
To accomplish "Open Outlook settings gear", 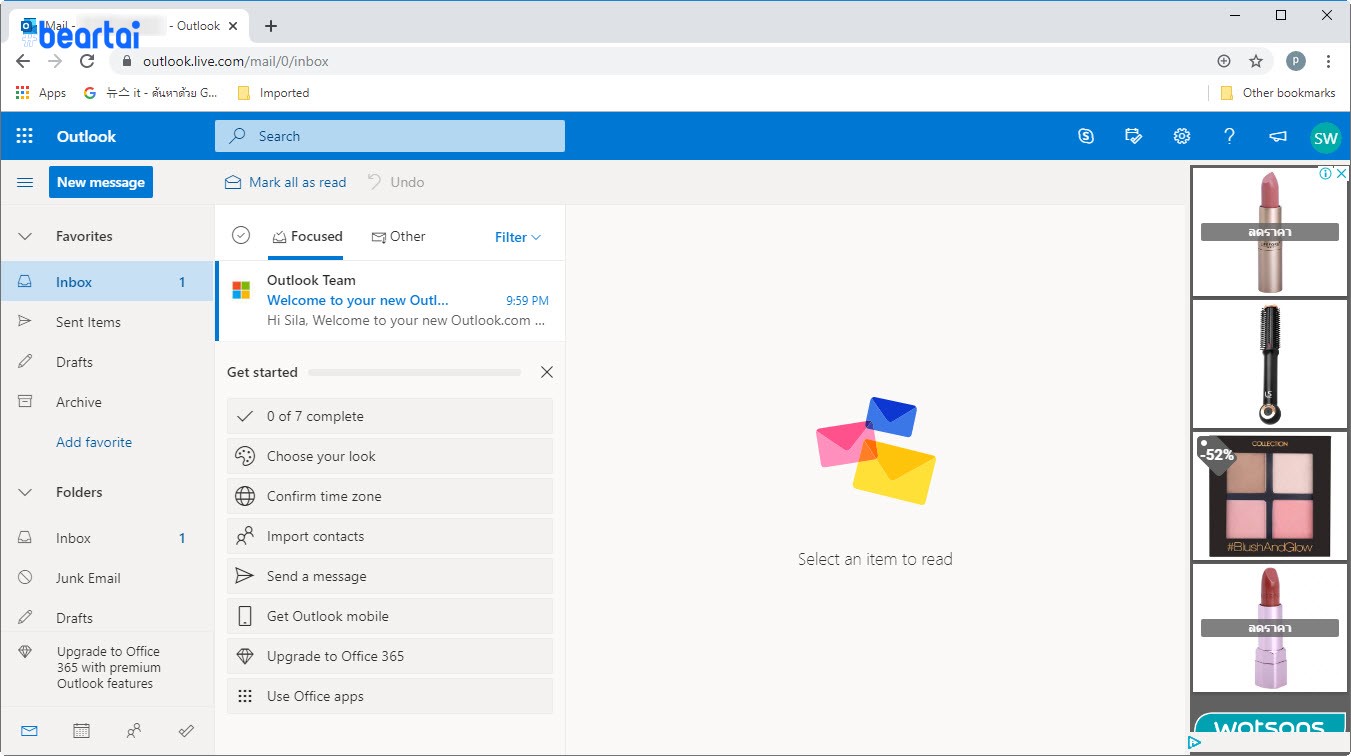I will point(1182,136).
